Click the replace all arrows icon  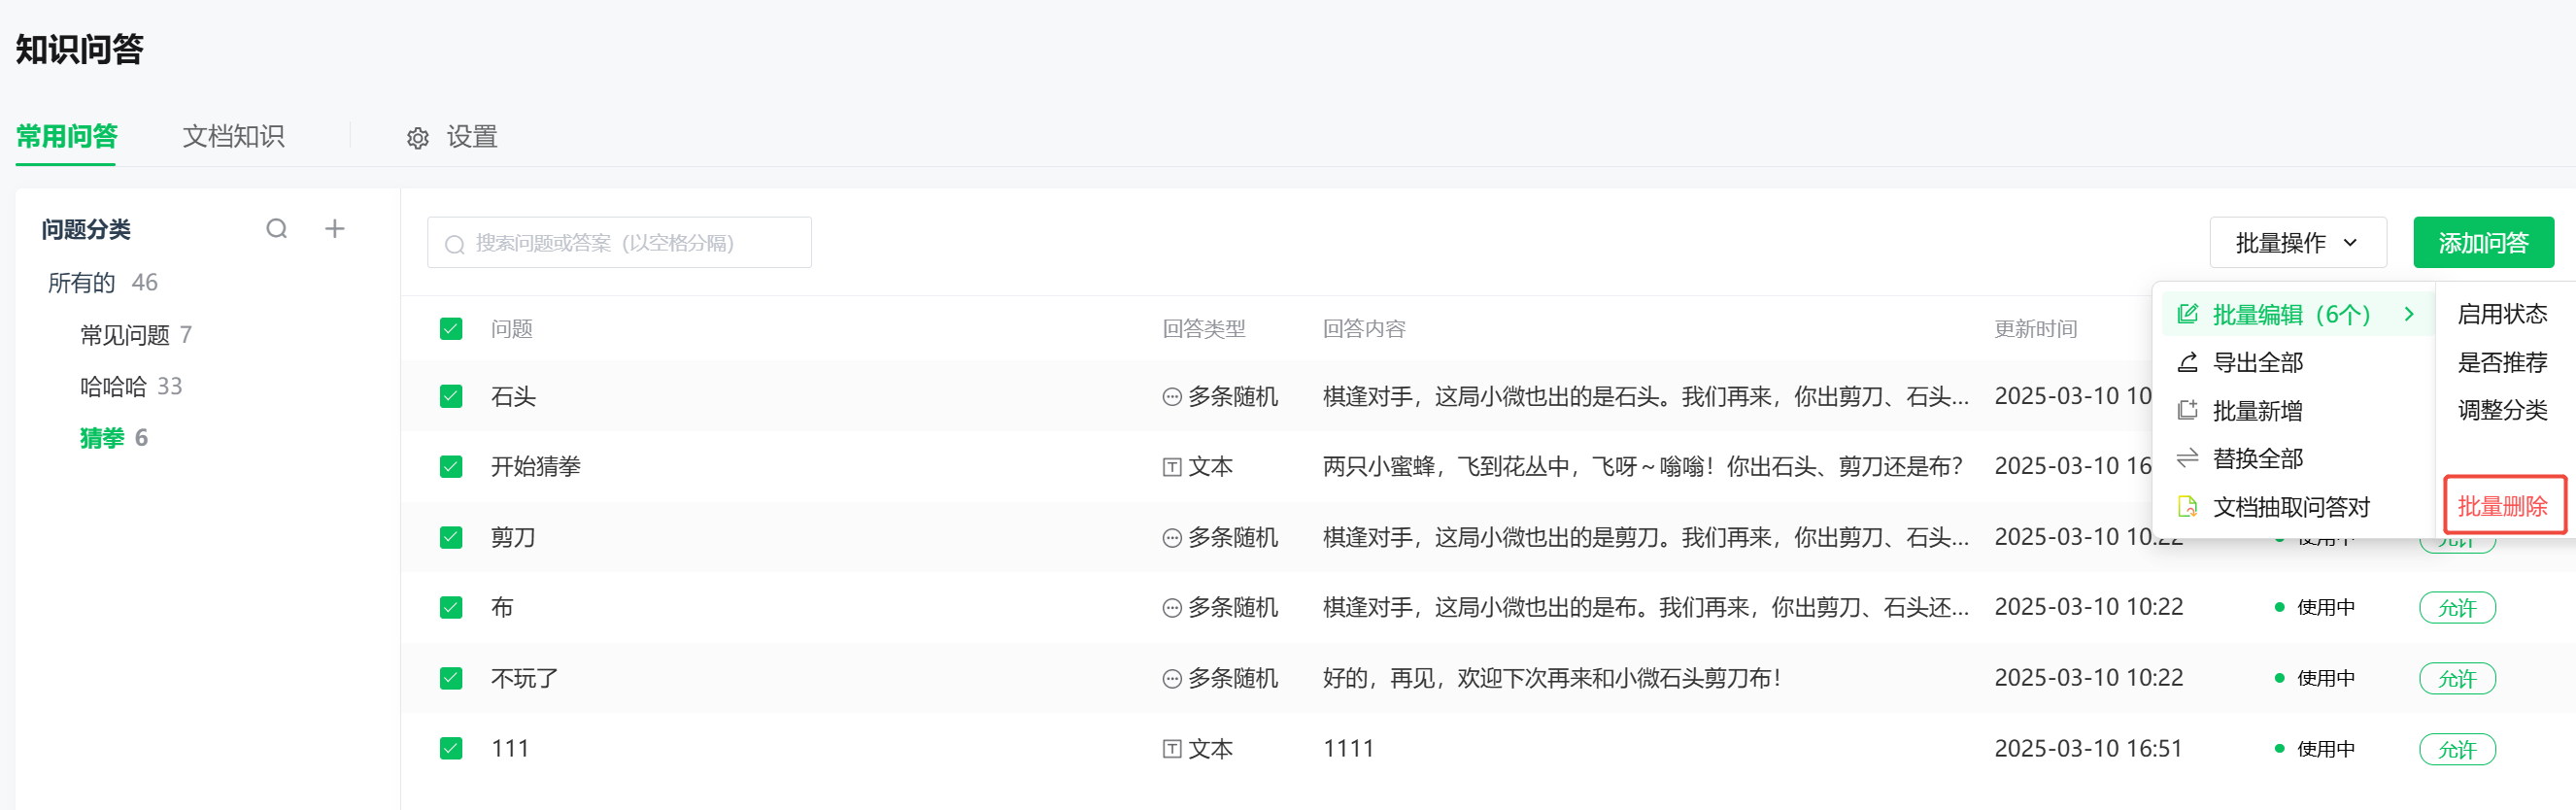tap(2187, 458)
